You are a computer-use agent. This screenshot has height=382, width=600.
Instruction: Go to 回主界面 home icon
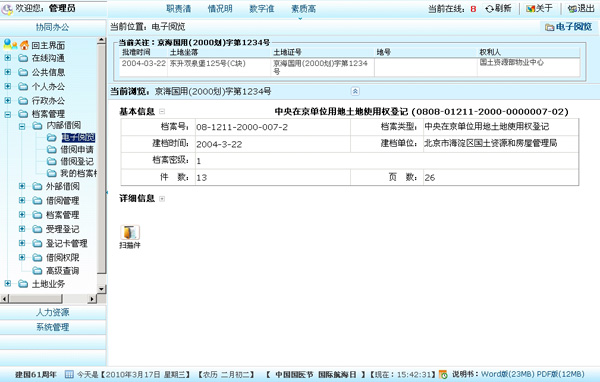[x=24, y=45]
